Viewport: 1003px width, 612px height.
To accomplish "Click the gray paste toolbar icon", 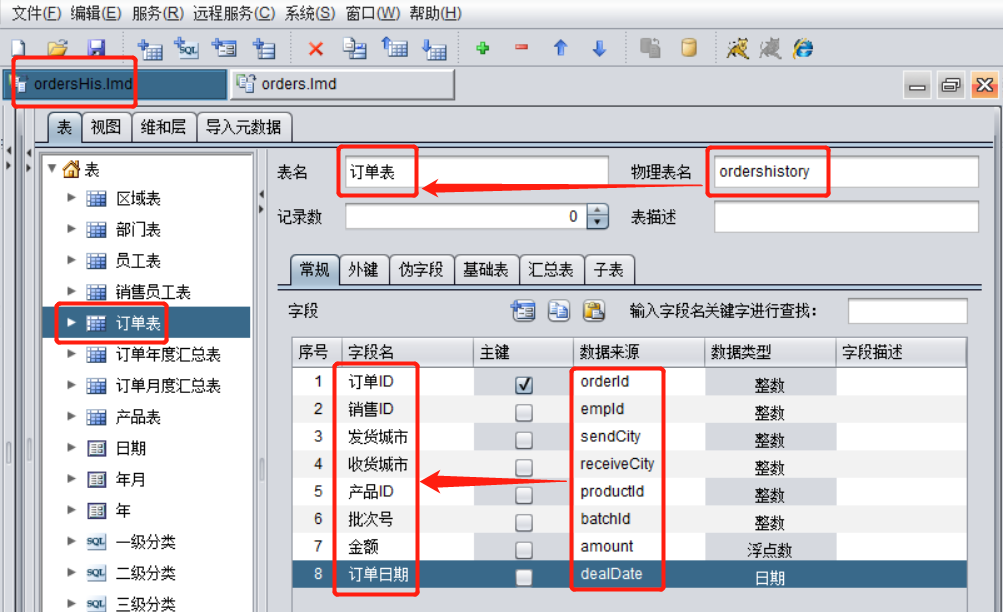I will (x=651, y=48).
